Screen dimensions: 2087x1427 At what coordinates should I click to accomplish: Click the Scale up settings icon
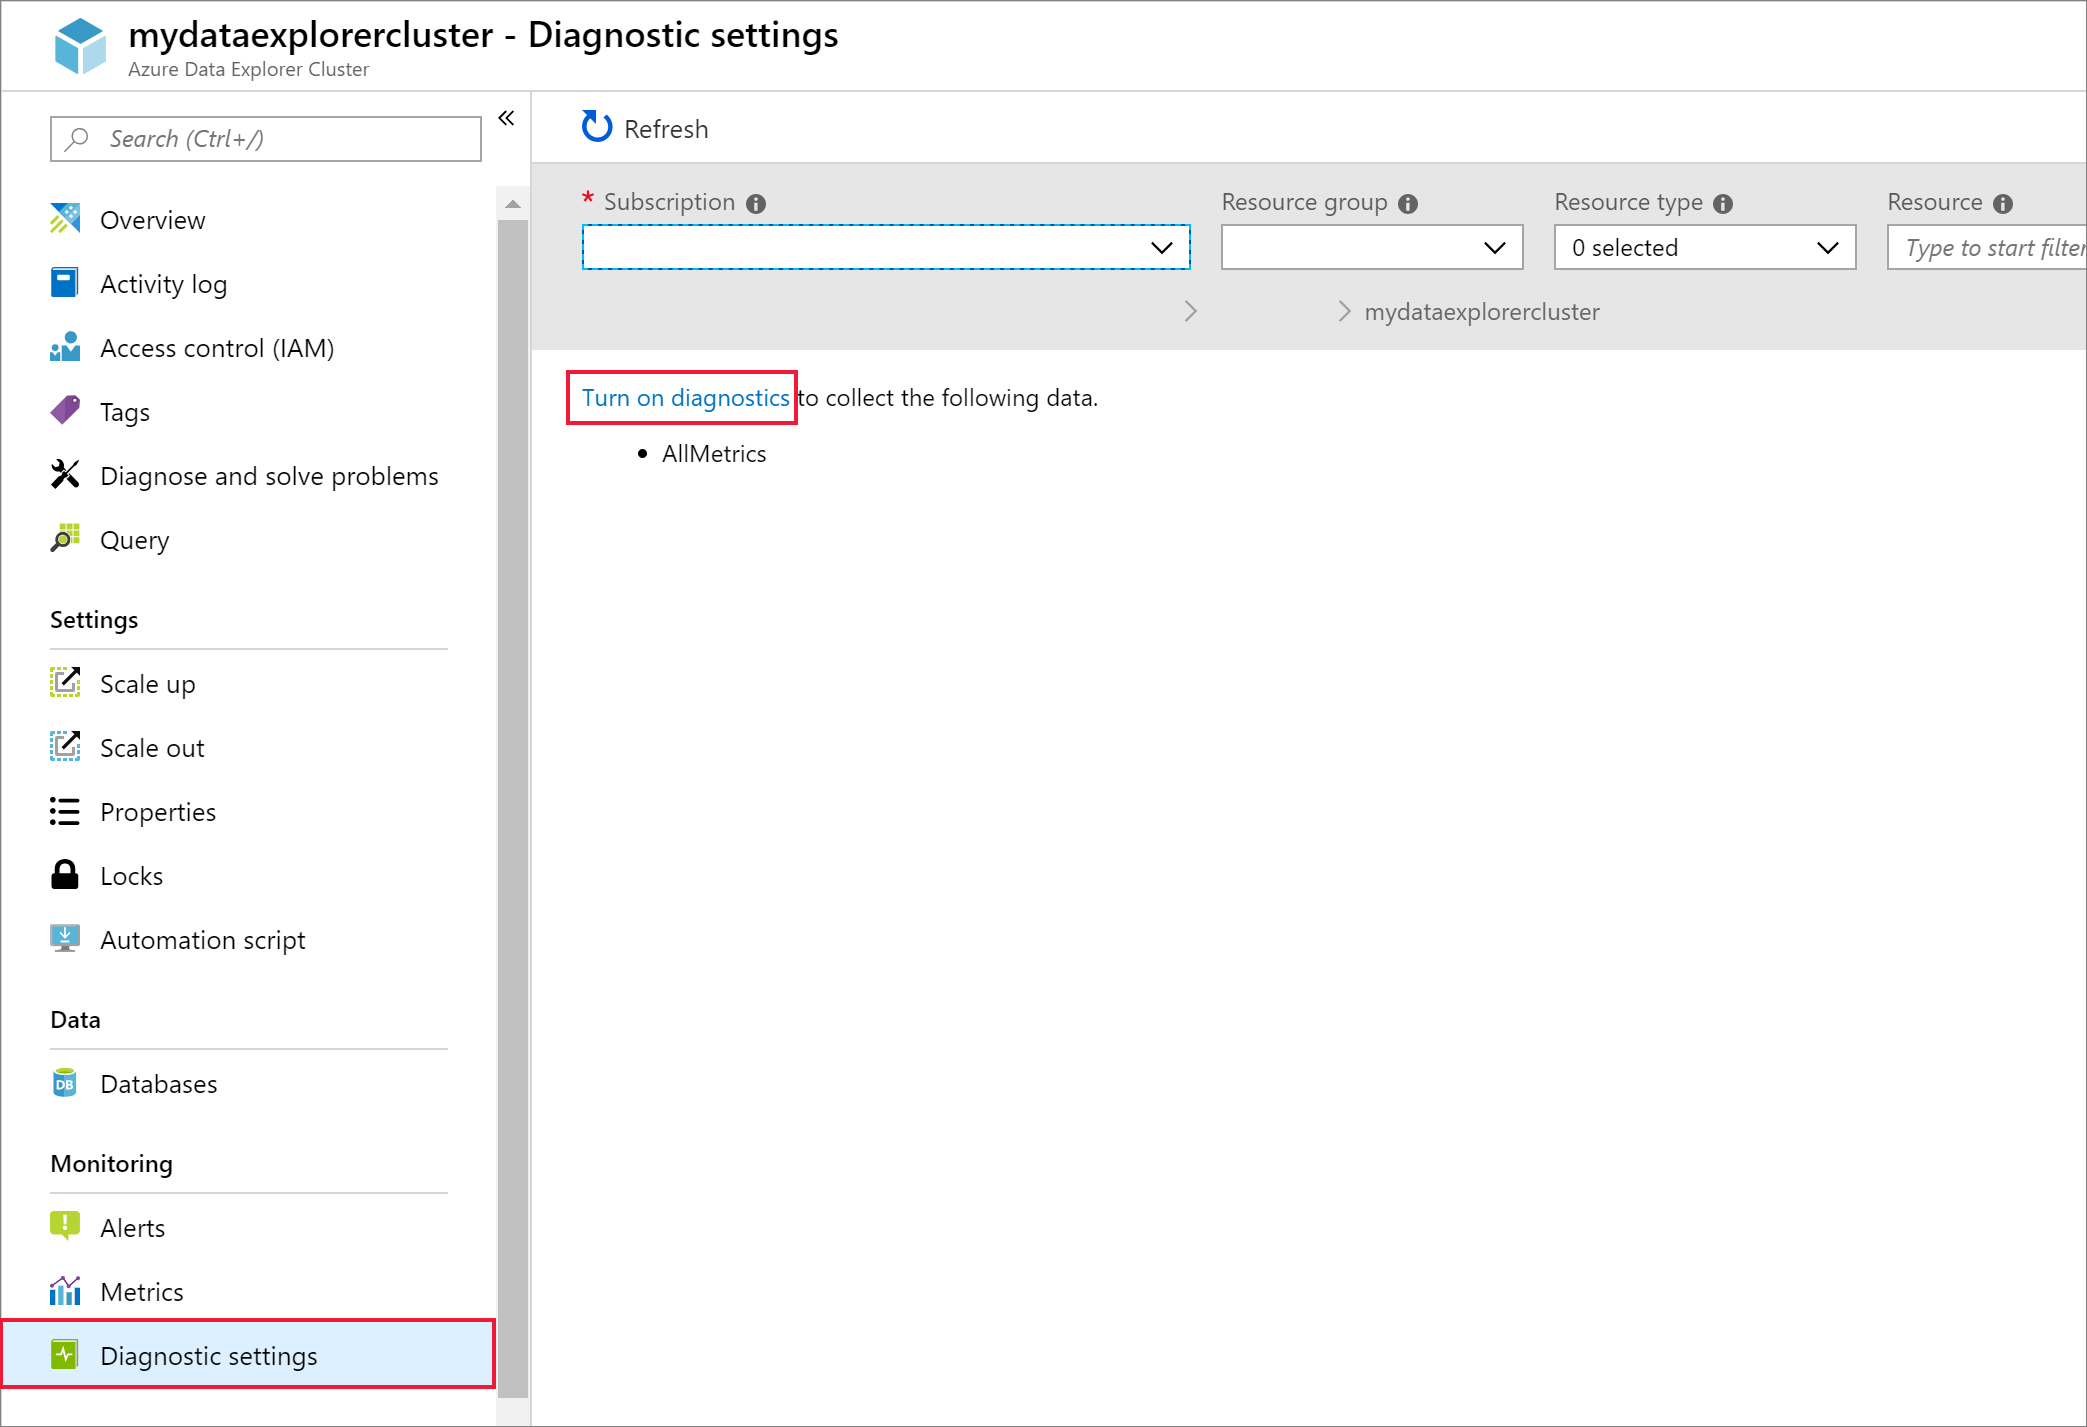(63, 683)
